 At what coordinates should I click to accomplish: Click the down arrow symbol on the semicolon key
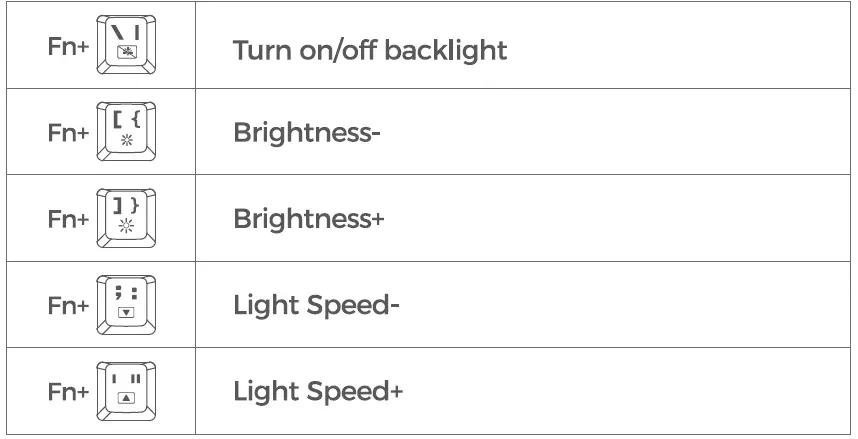tap(126, 313)
